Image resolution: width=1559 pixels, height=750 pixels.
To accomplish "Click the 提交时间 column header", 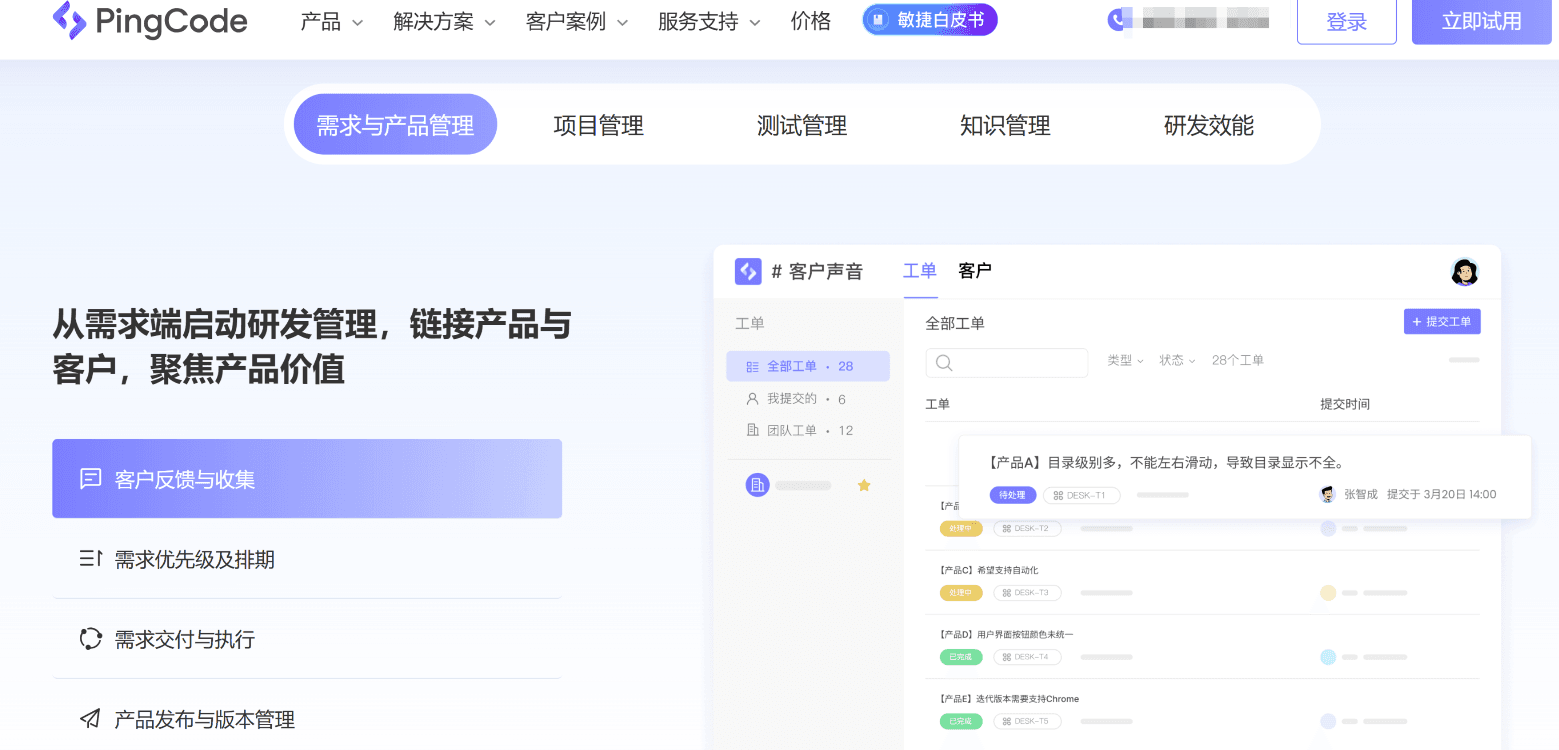I will [1345, 404].
